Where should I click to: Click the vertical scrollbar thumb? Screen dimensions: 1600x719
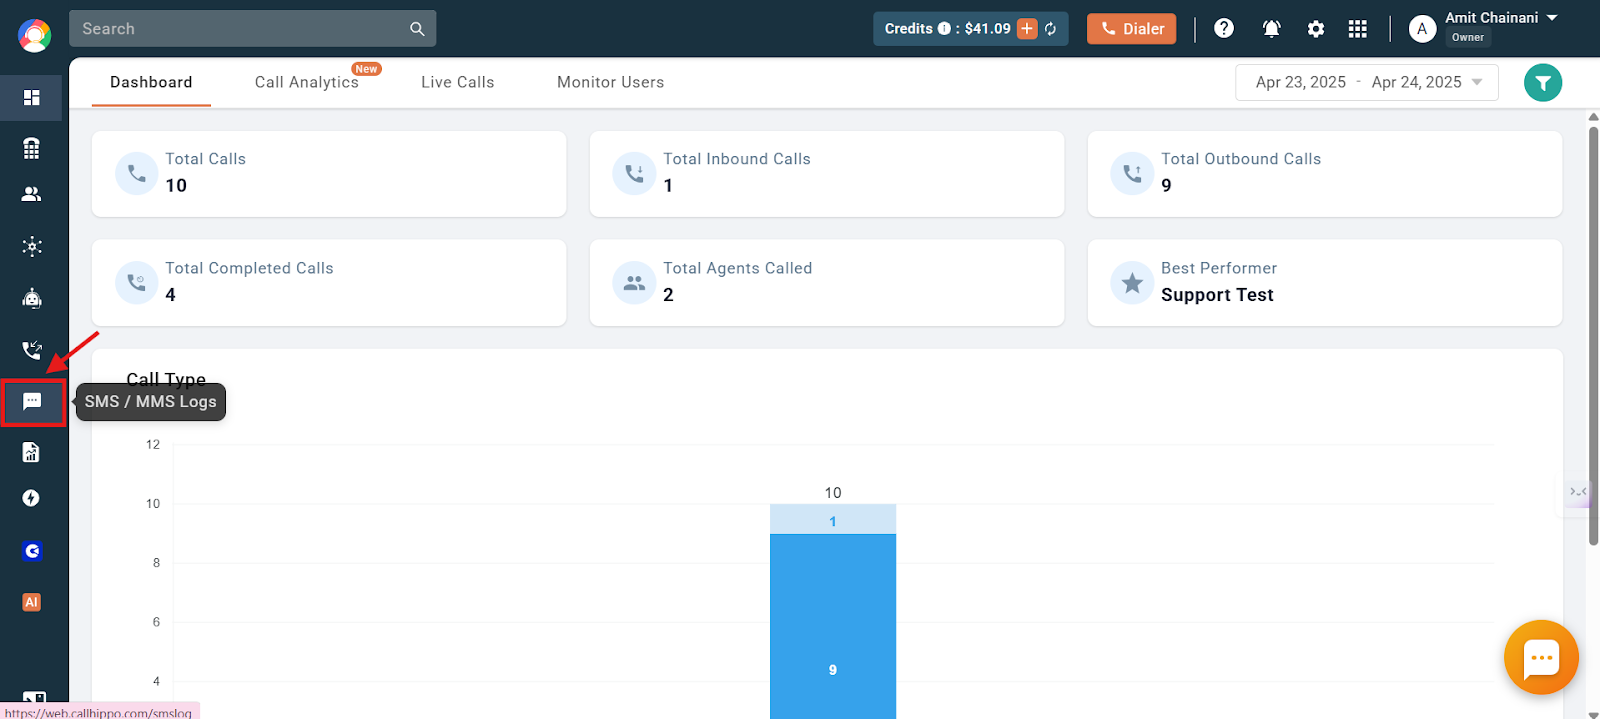coord(1593,335)
